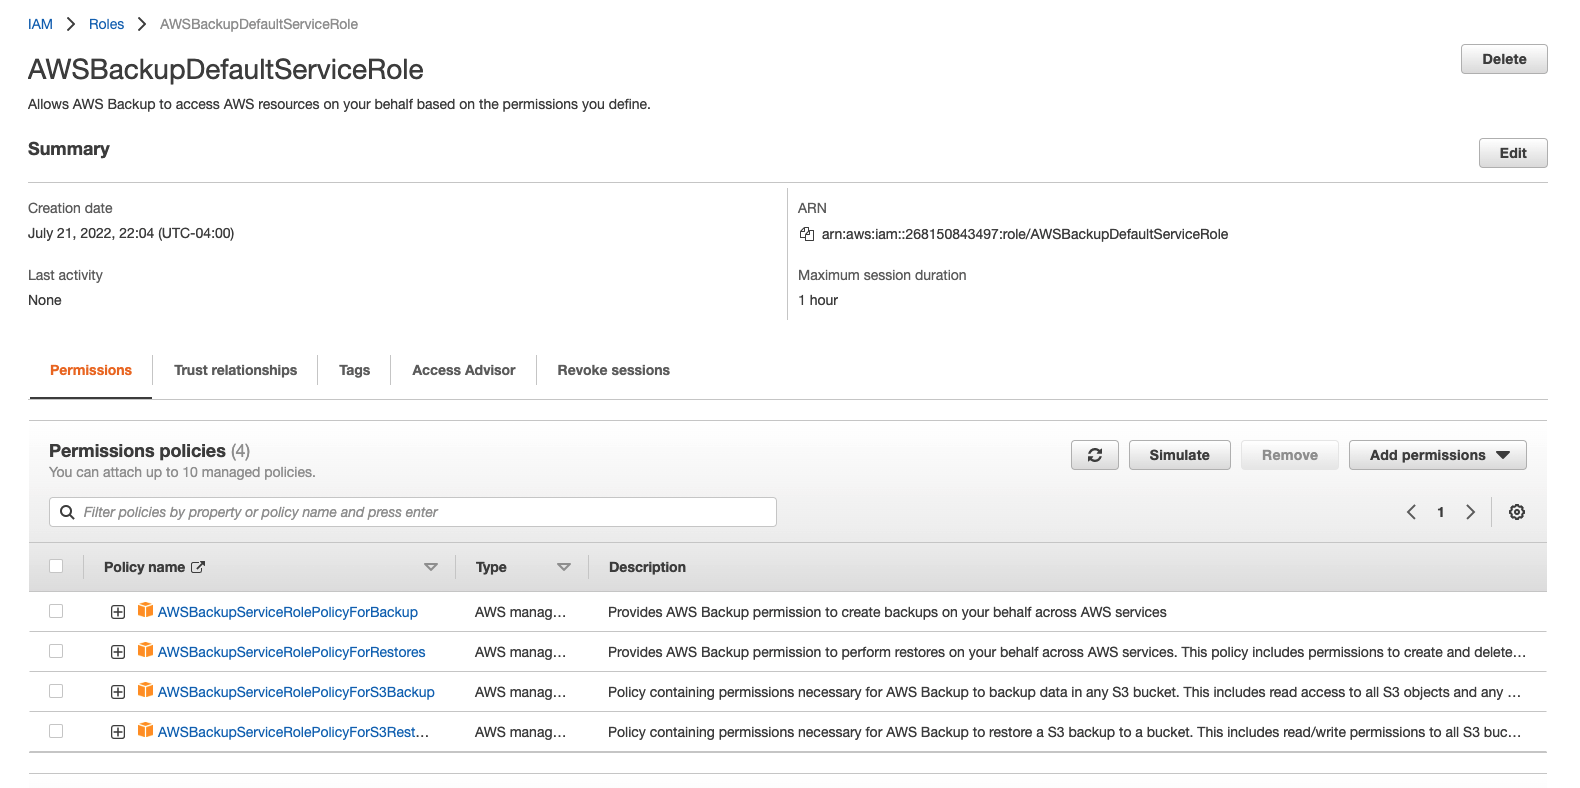This screenshot has width=1580, height=788.
Task: Click the refresh policies icon button
Action: (1095, 455)
